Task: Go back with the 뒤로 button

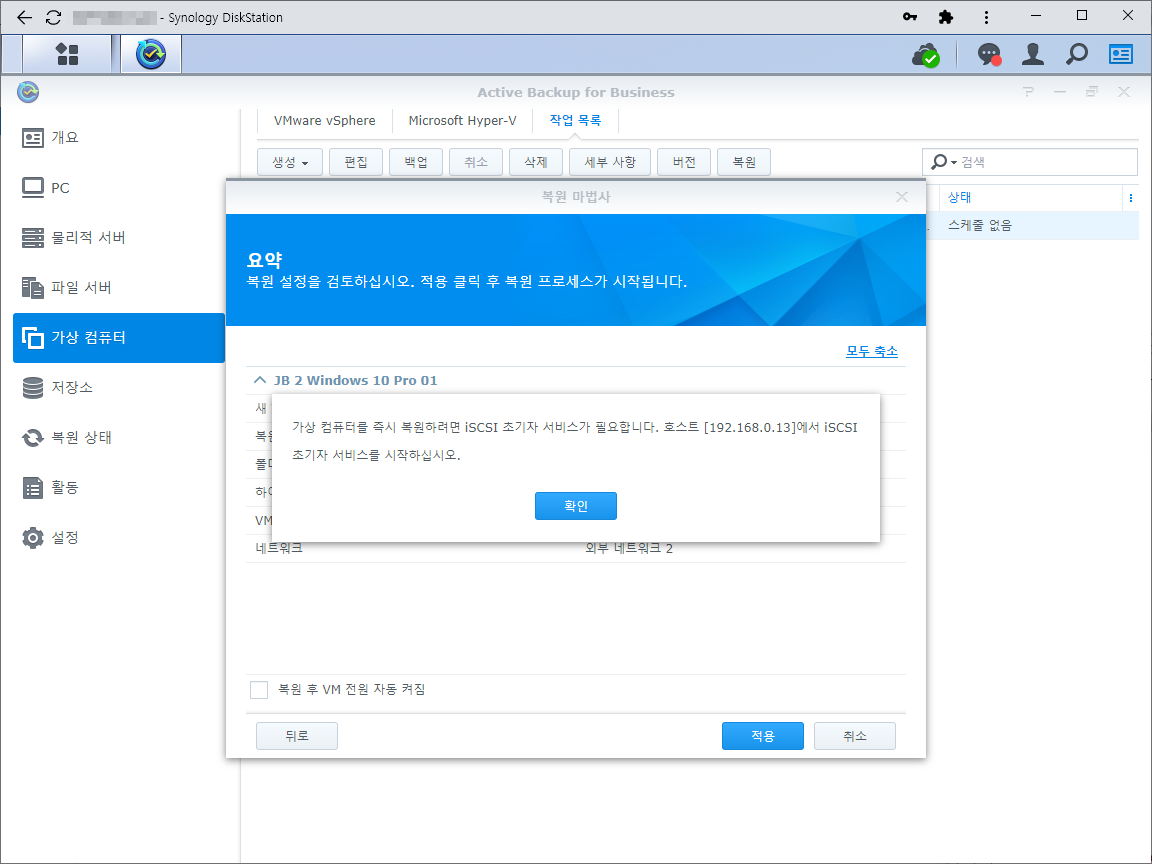Action: 297,736
